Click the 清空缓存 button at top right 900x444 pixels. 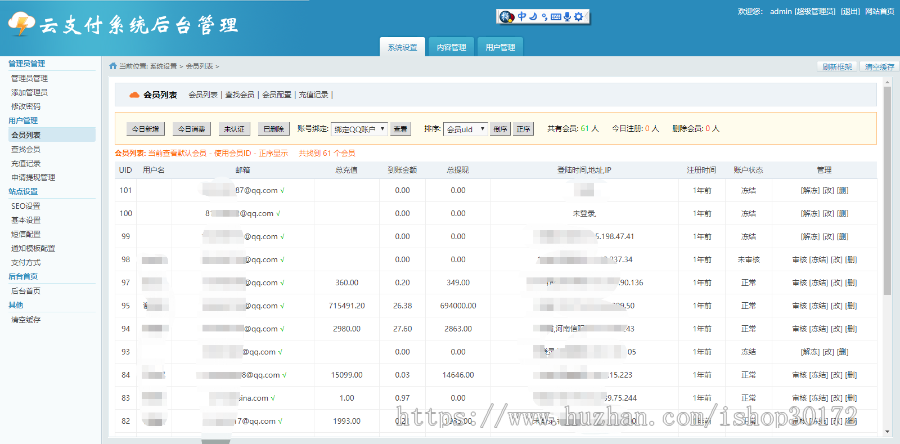click(879, 67)
